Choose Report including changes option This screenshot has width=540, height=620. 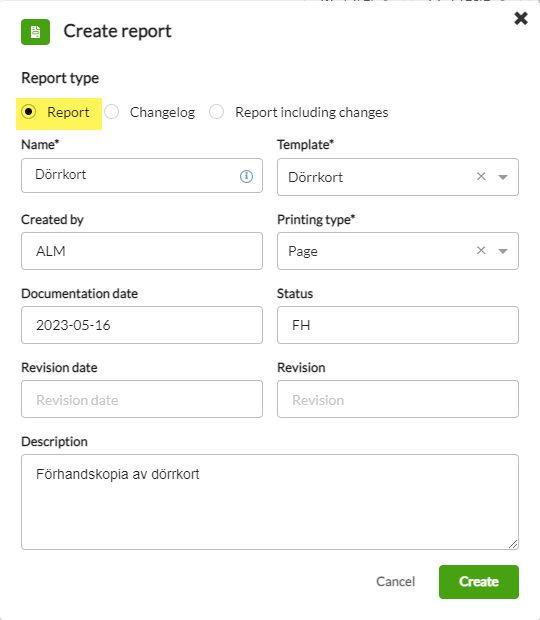pyautogui.click(x=217, y=112)
